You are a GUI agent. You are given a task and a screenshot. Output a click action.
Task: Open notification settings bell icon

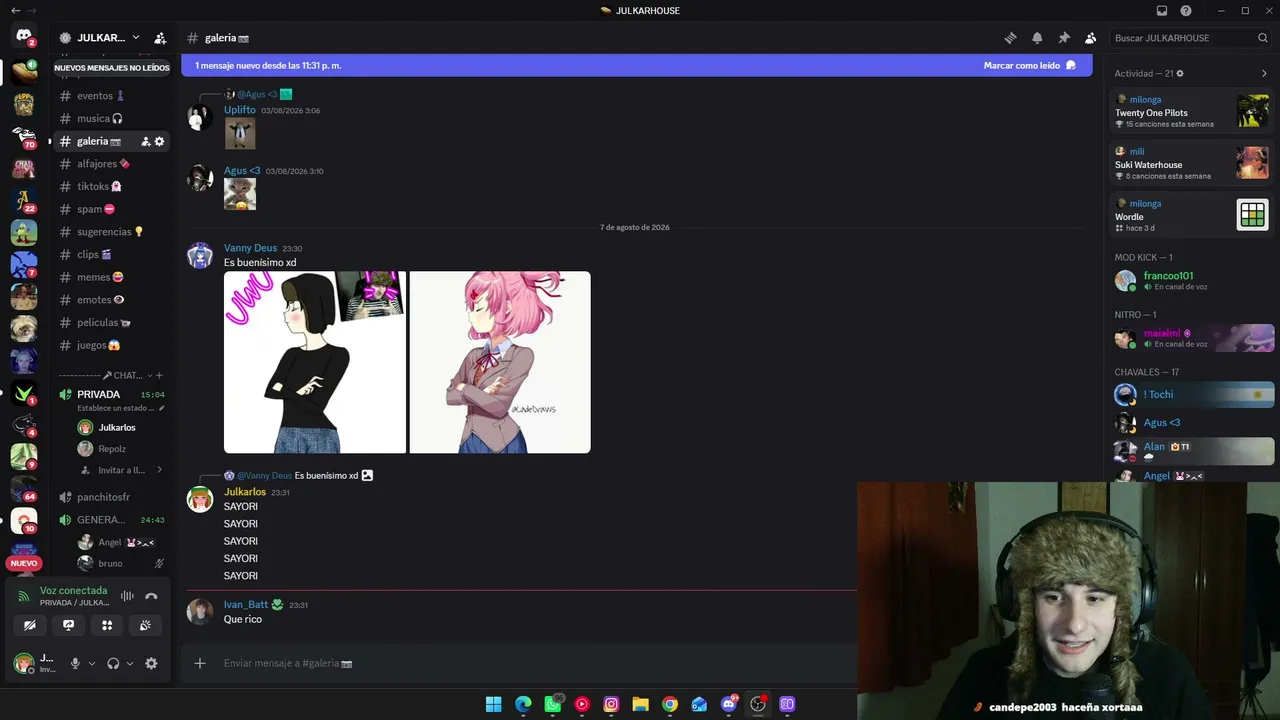(1037, 38)
